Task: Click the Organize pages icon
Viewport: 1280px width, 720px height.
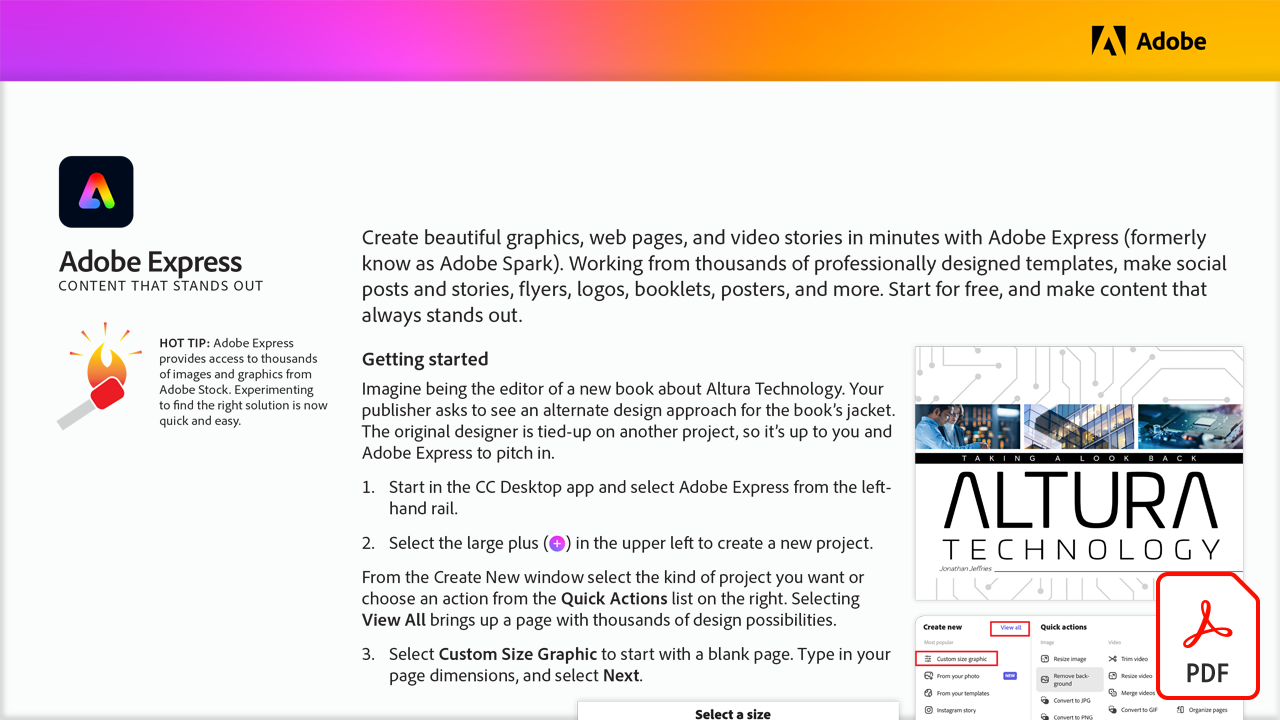Action: click(1180, 710)
